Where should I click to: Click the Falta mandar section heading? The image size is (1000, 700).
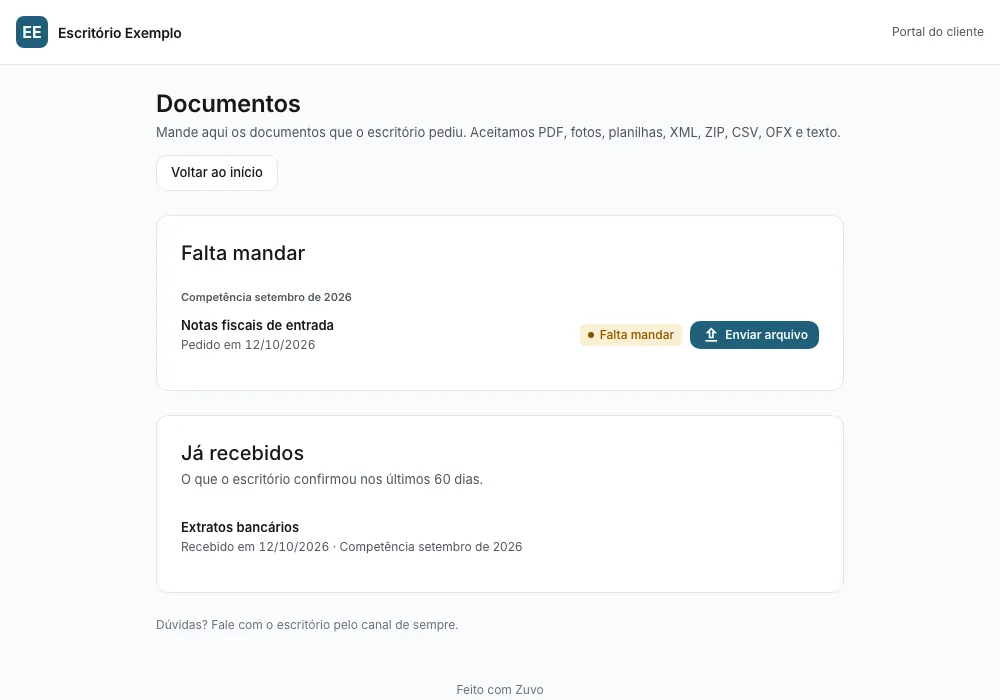tap(243, 253)
